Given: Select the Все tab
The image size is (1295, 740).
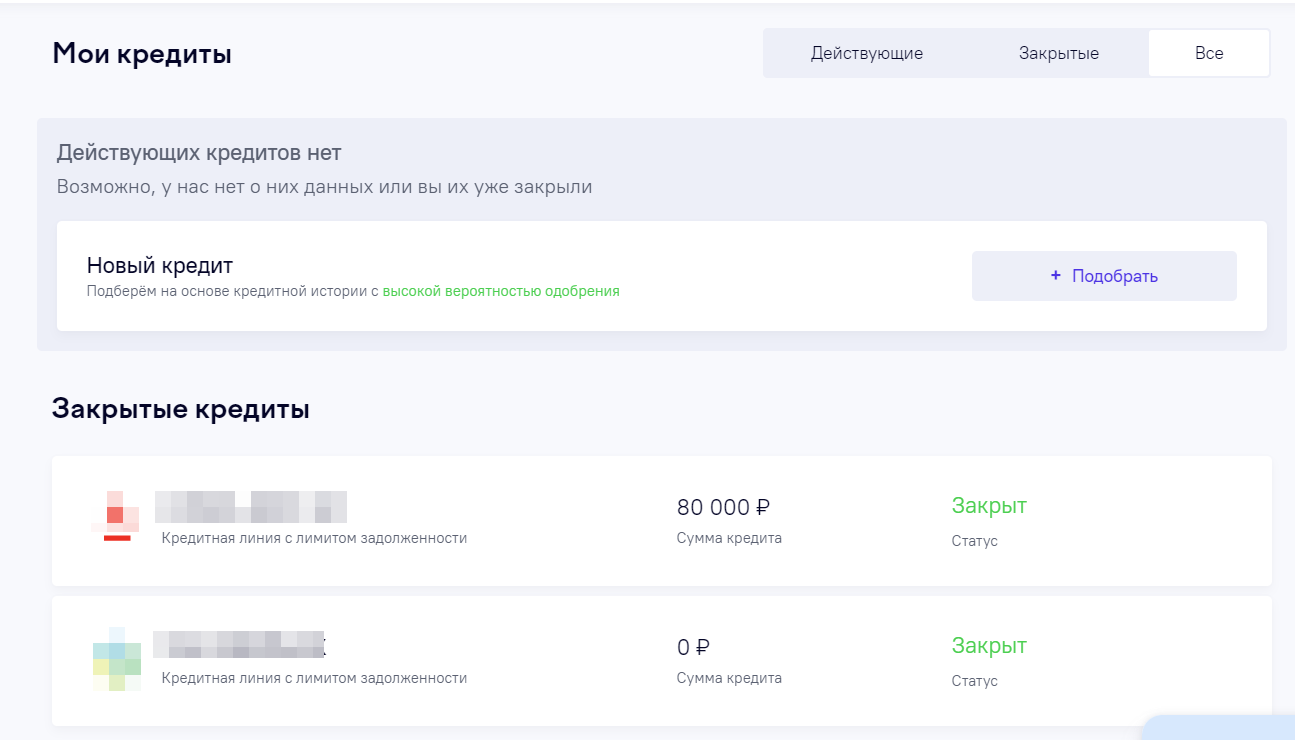Looking at the screenshot, I should (x=1209, y=53).
